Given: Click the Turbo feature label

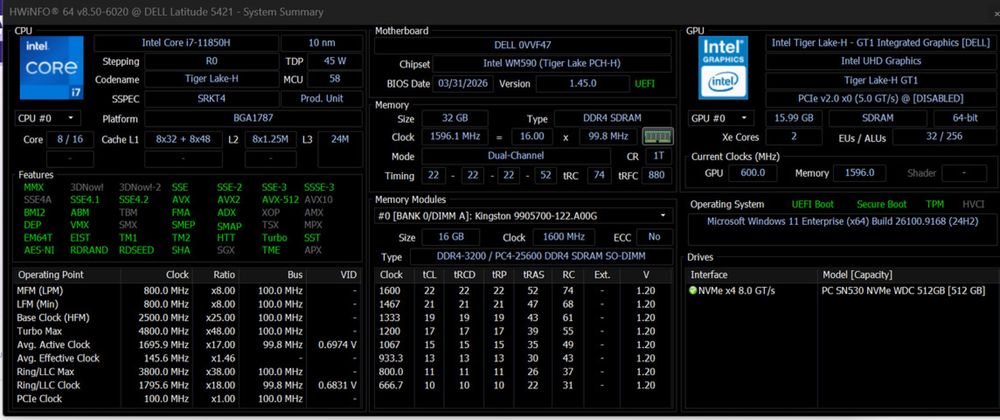Looking at the screenshot, I should coord(274,238).
